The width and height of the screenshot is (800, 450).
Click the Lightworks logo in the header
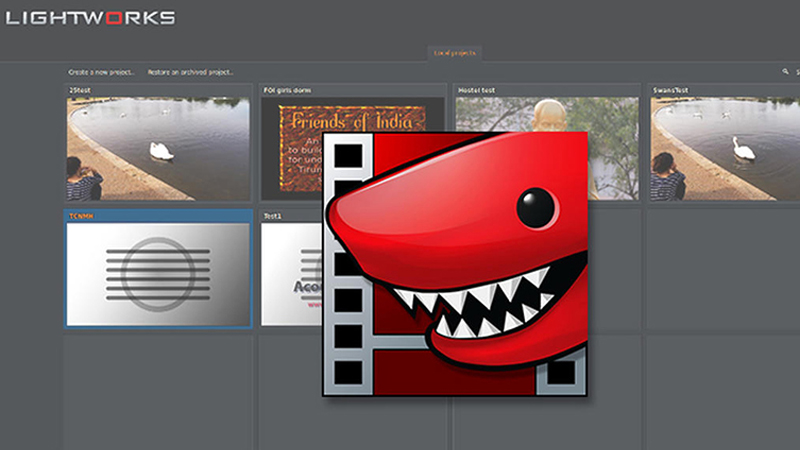click(x=90, y=17)
